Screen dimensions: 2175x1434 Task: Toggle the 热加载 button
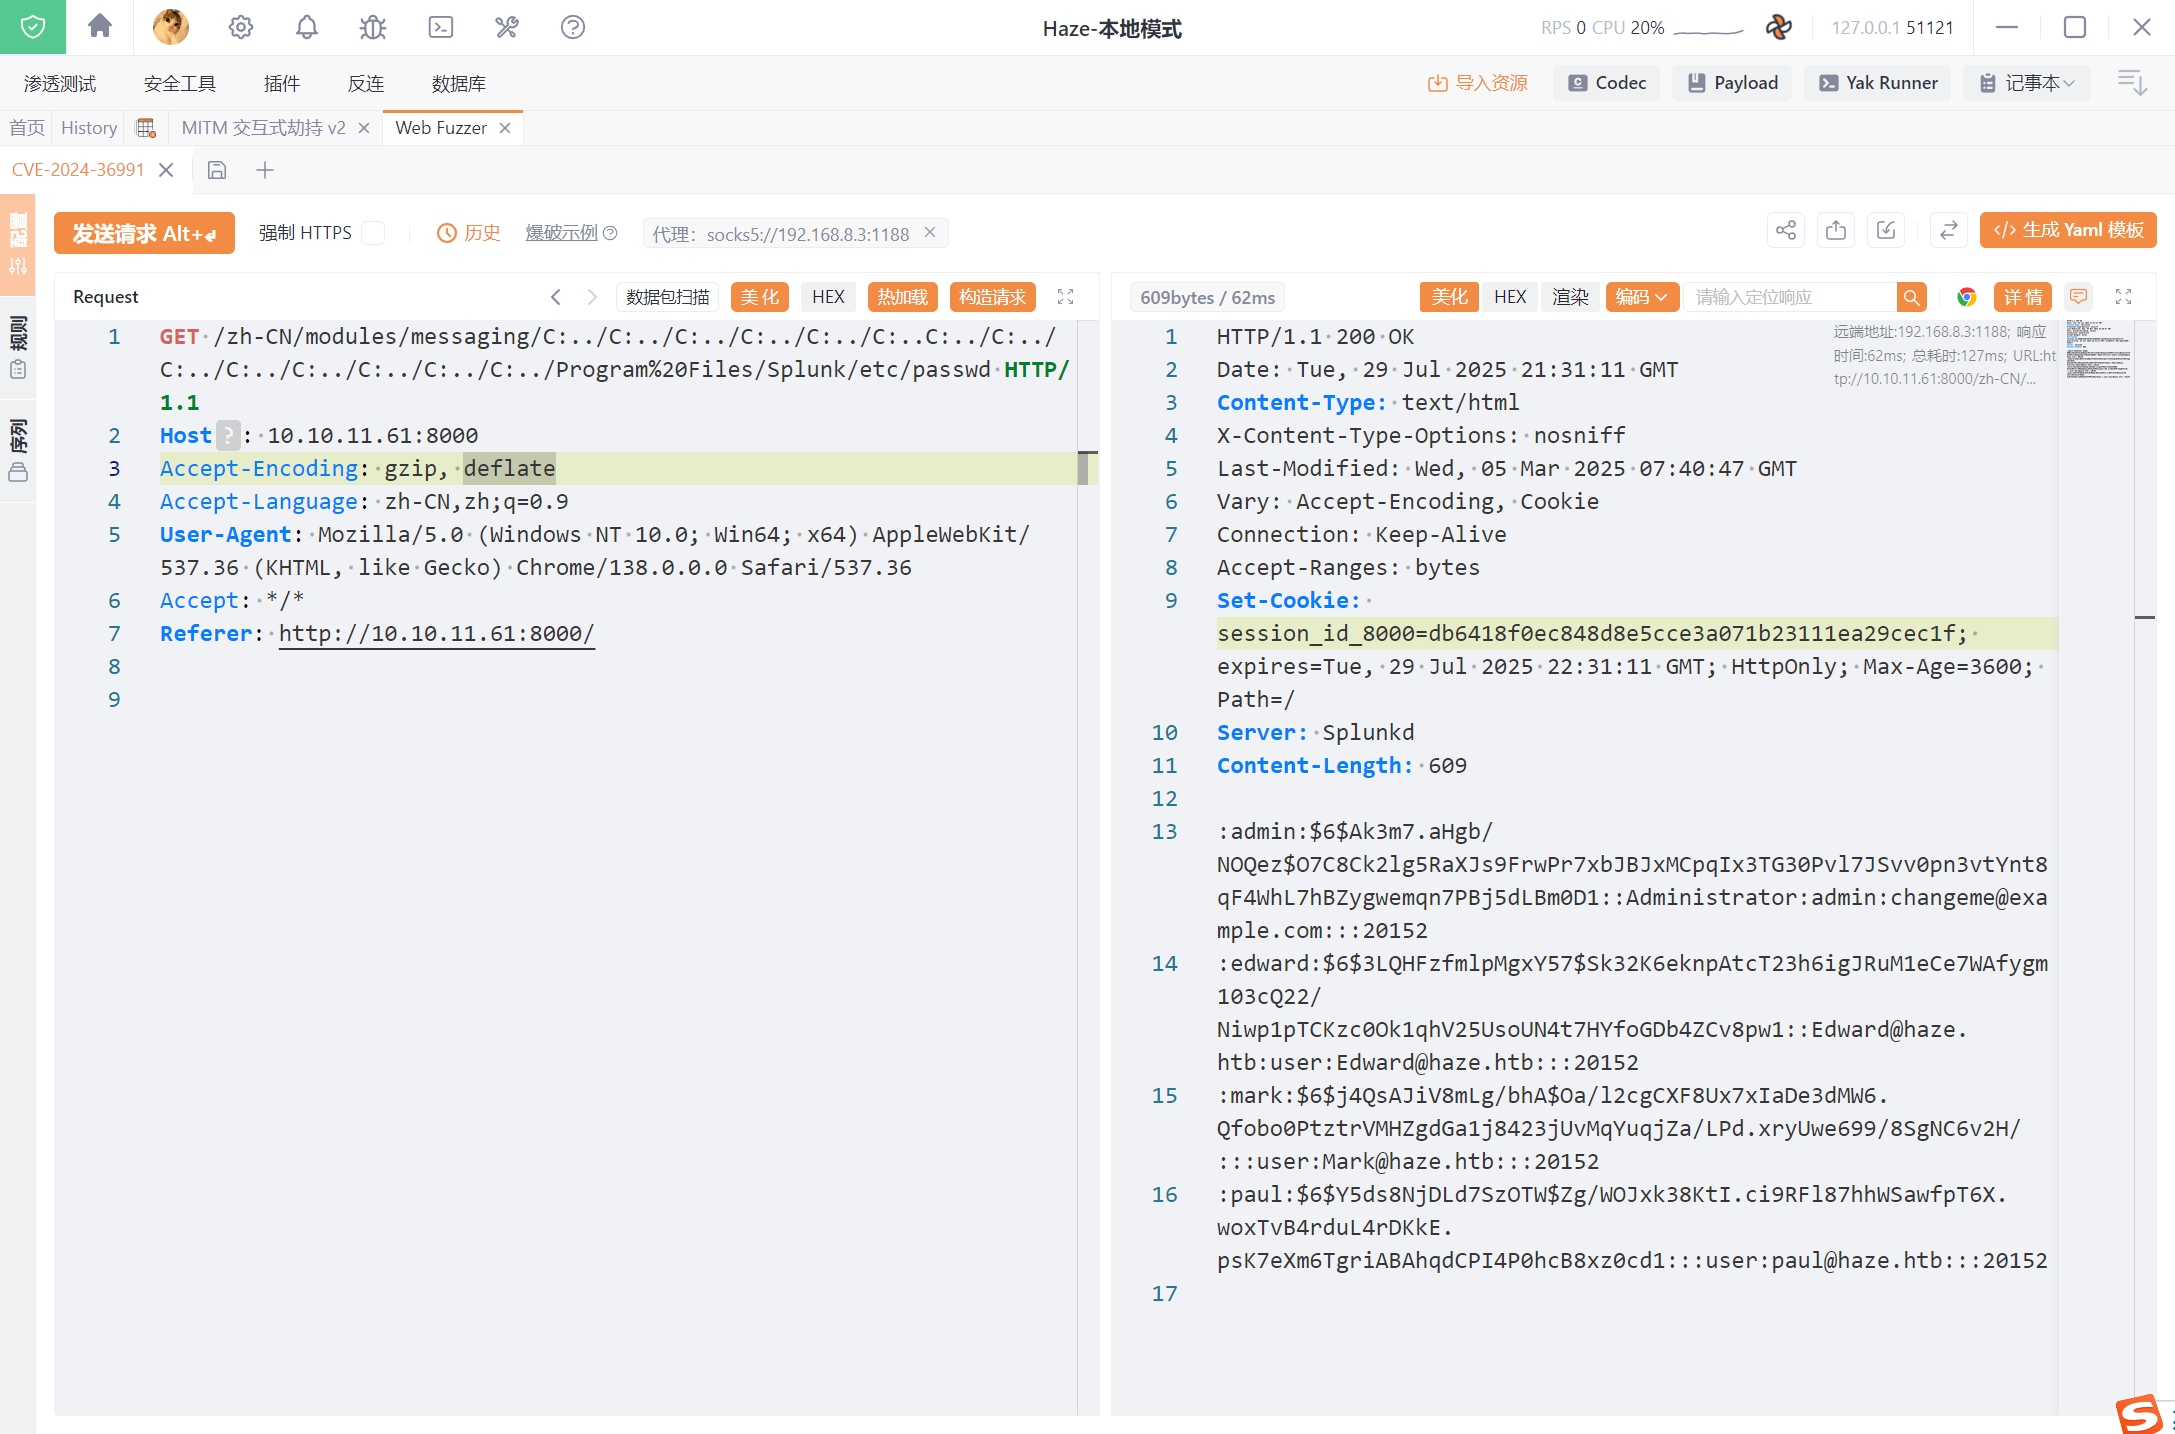click(x=902, y=297)
